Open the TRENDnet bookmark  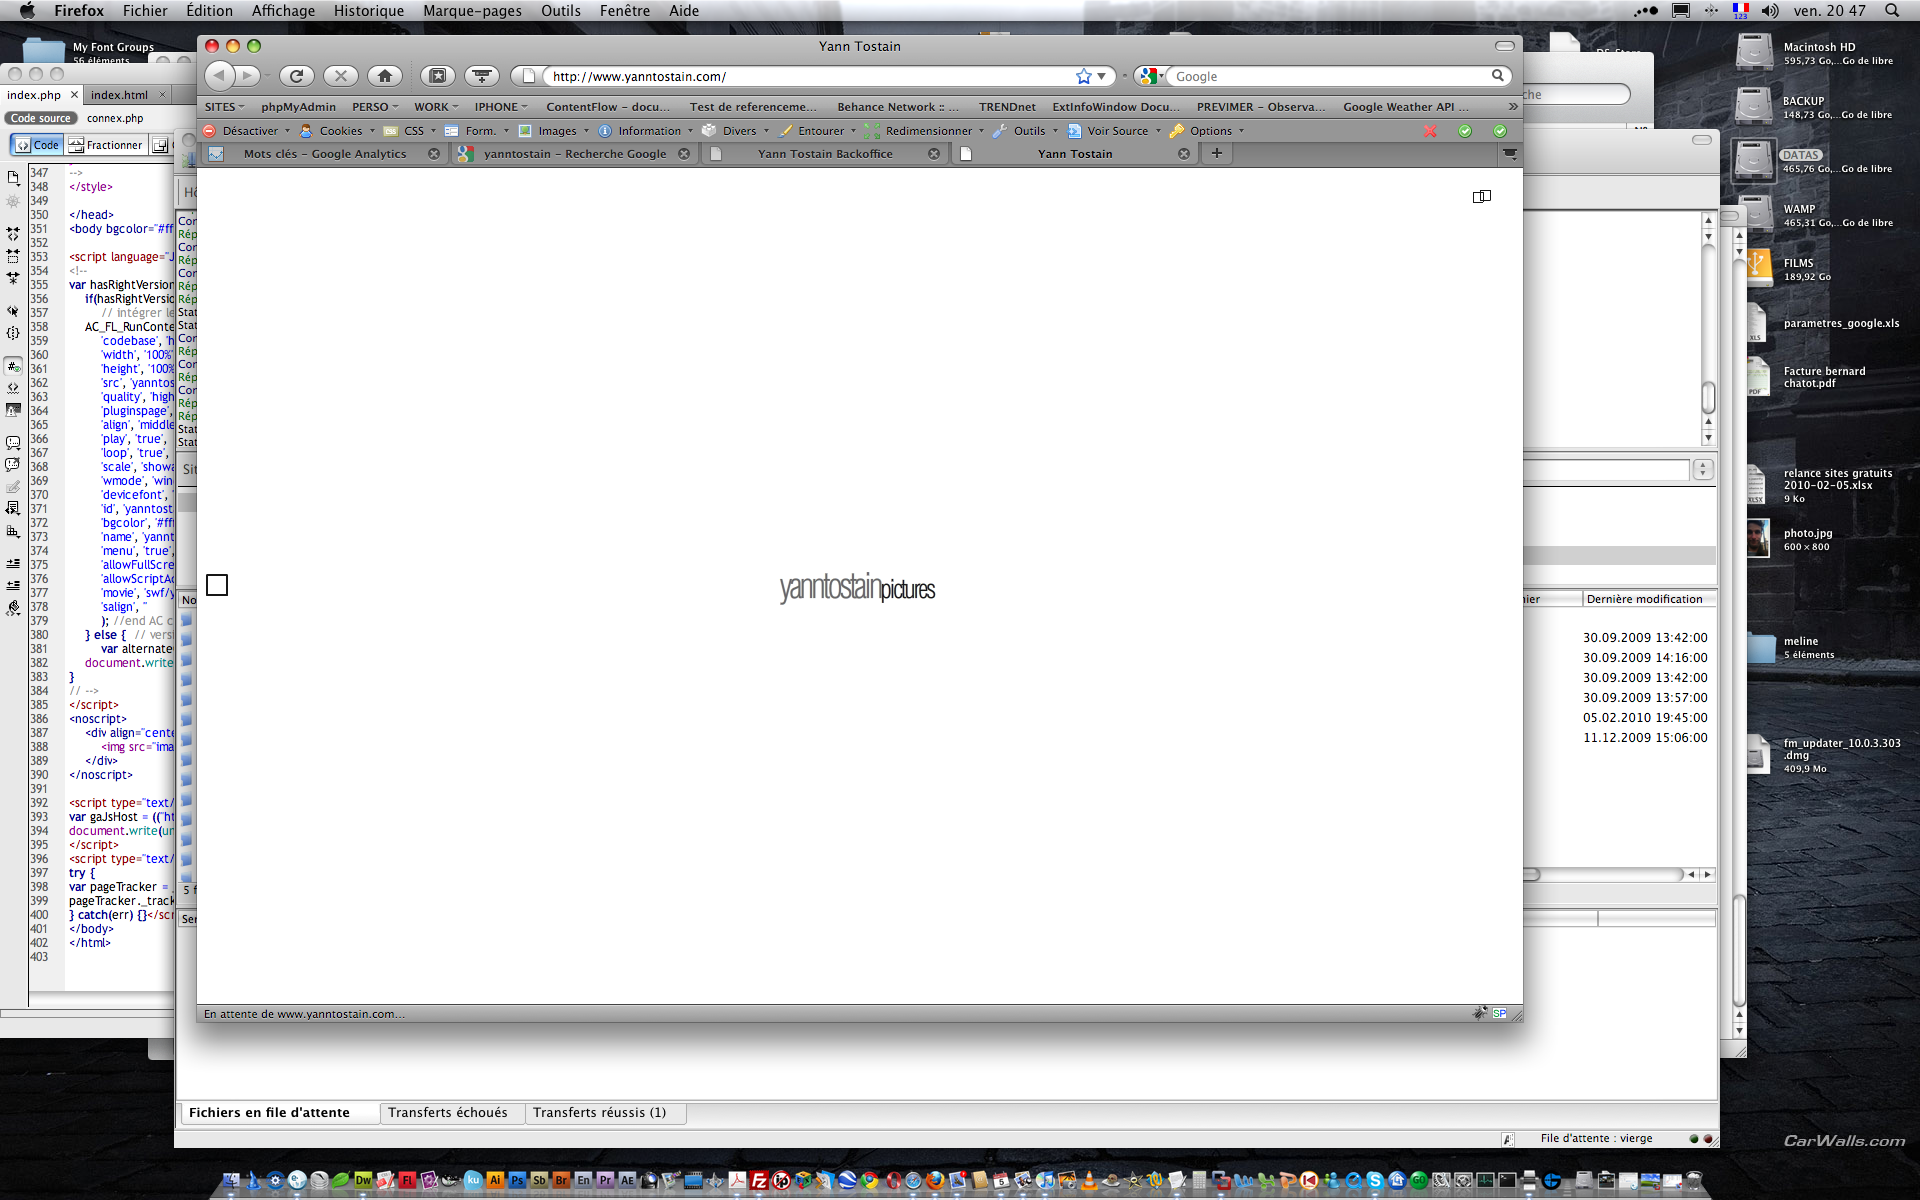pyautogui.click(x=1007, y=107)
